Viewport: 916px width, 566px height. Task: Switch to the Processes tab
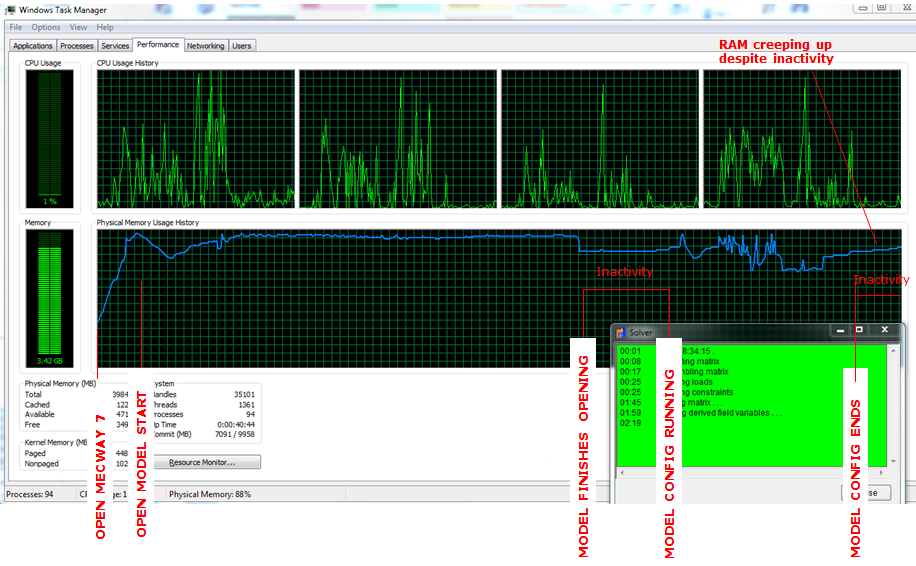pos(77,46)
